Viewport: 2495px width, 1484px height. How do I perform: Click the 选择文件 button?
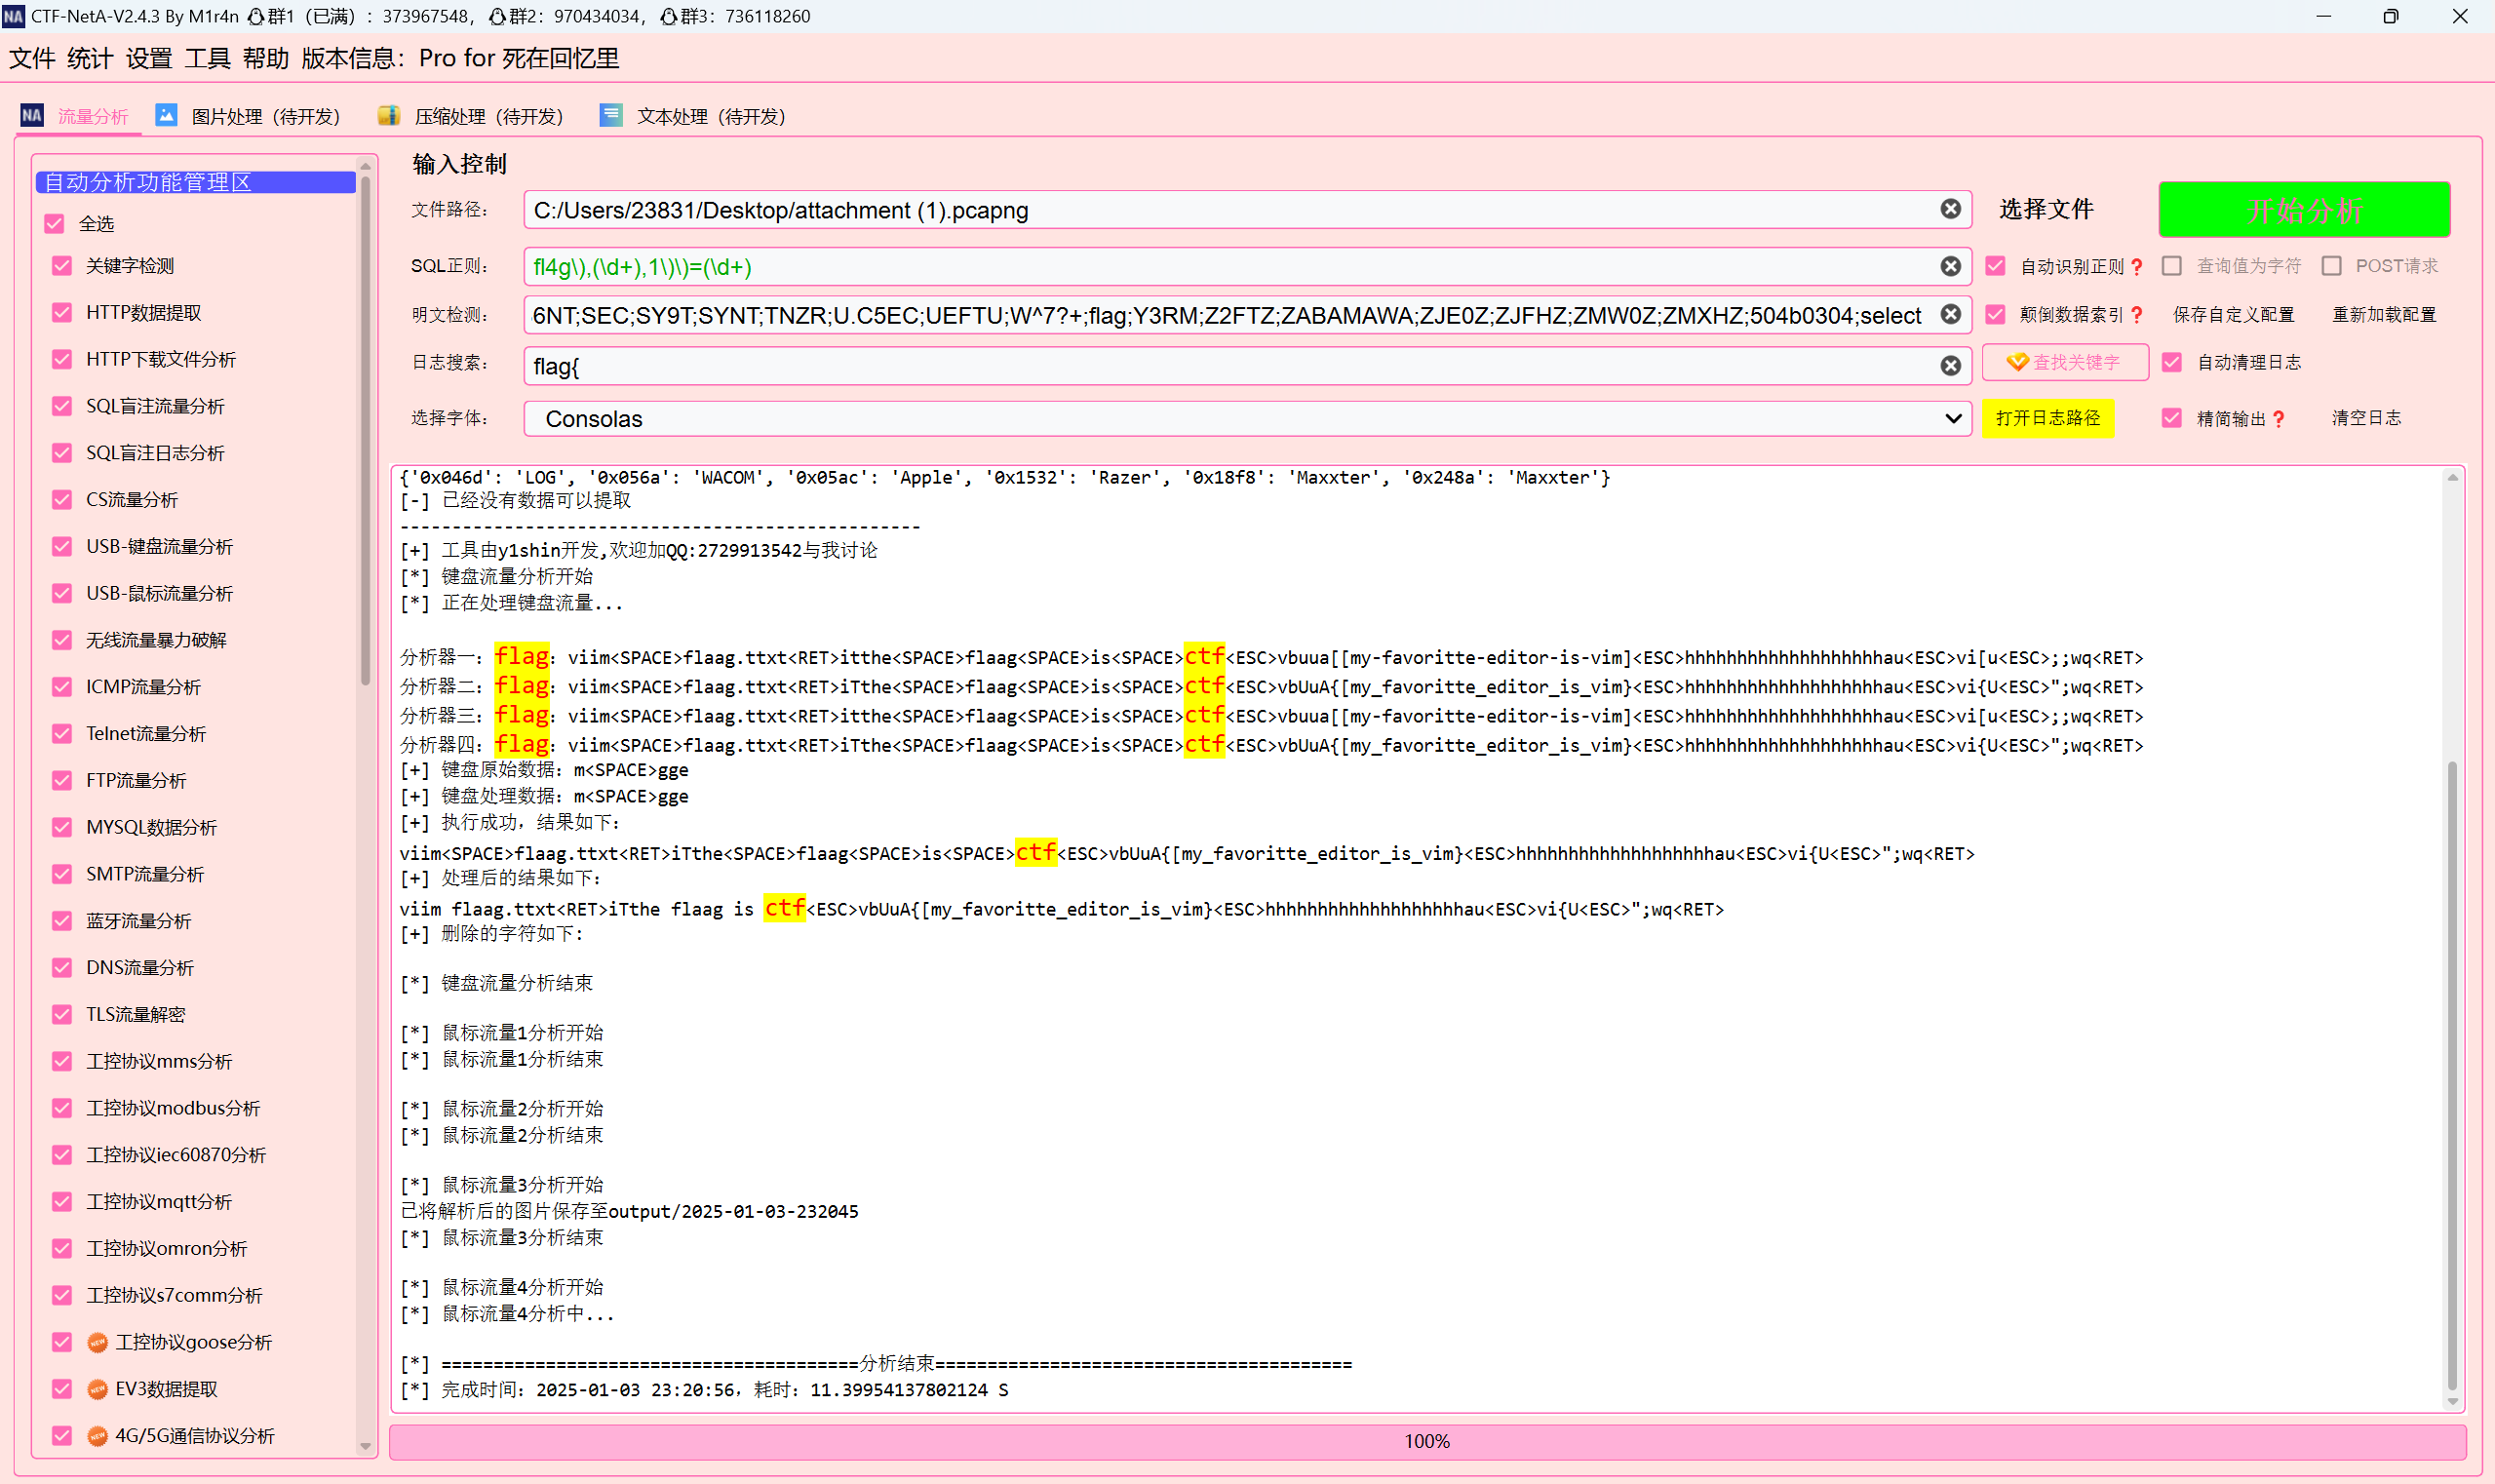tap(2046, 209)
